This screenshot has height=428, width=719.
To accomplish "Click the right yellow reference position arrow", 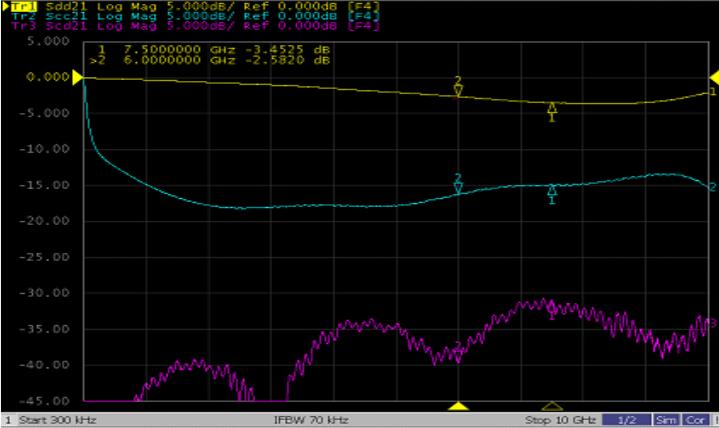I will [x=713, y=77].
